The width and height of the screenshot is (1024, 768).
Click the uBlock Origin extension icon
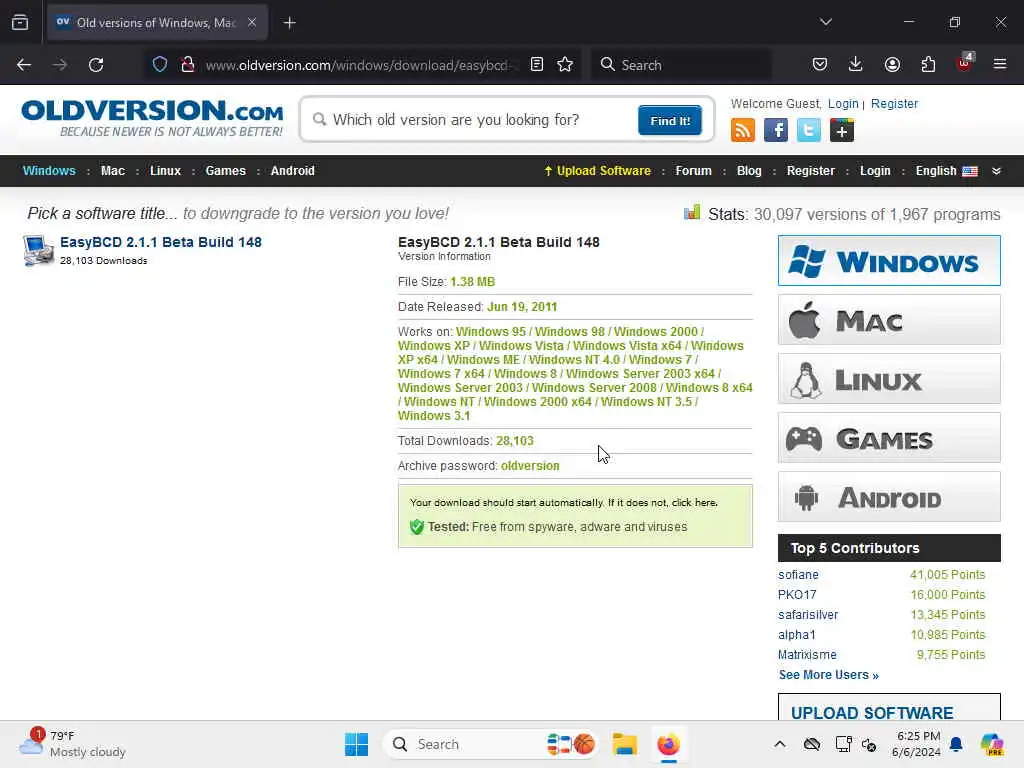965,63
